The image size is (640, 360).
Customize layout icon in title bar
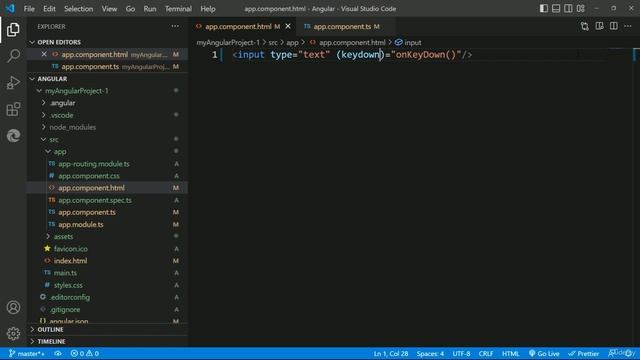pyautogui.click(x=580, y=9)
